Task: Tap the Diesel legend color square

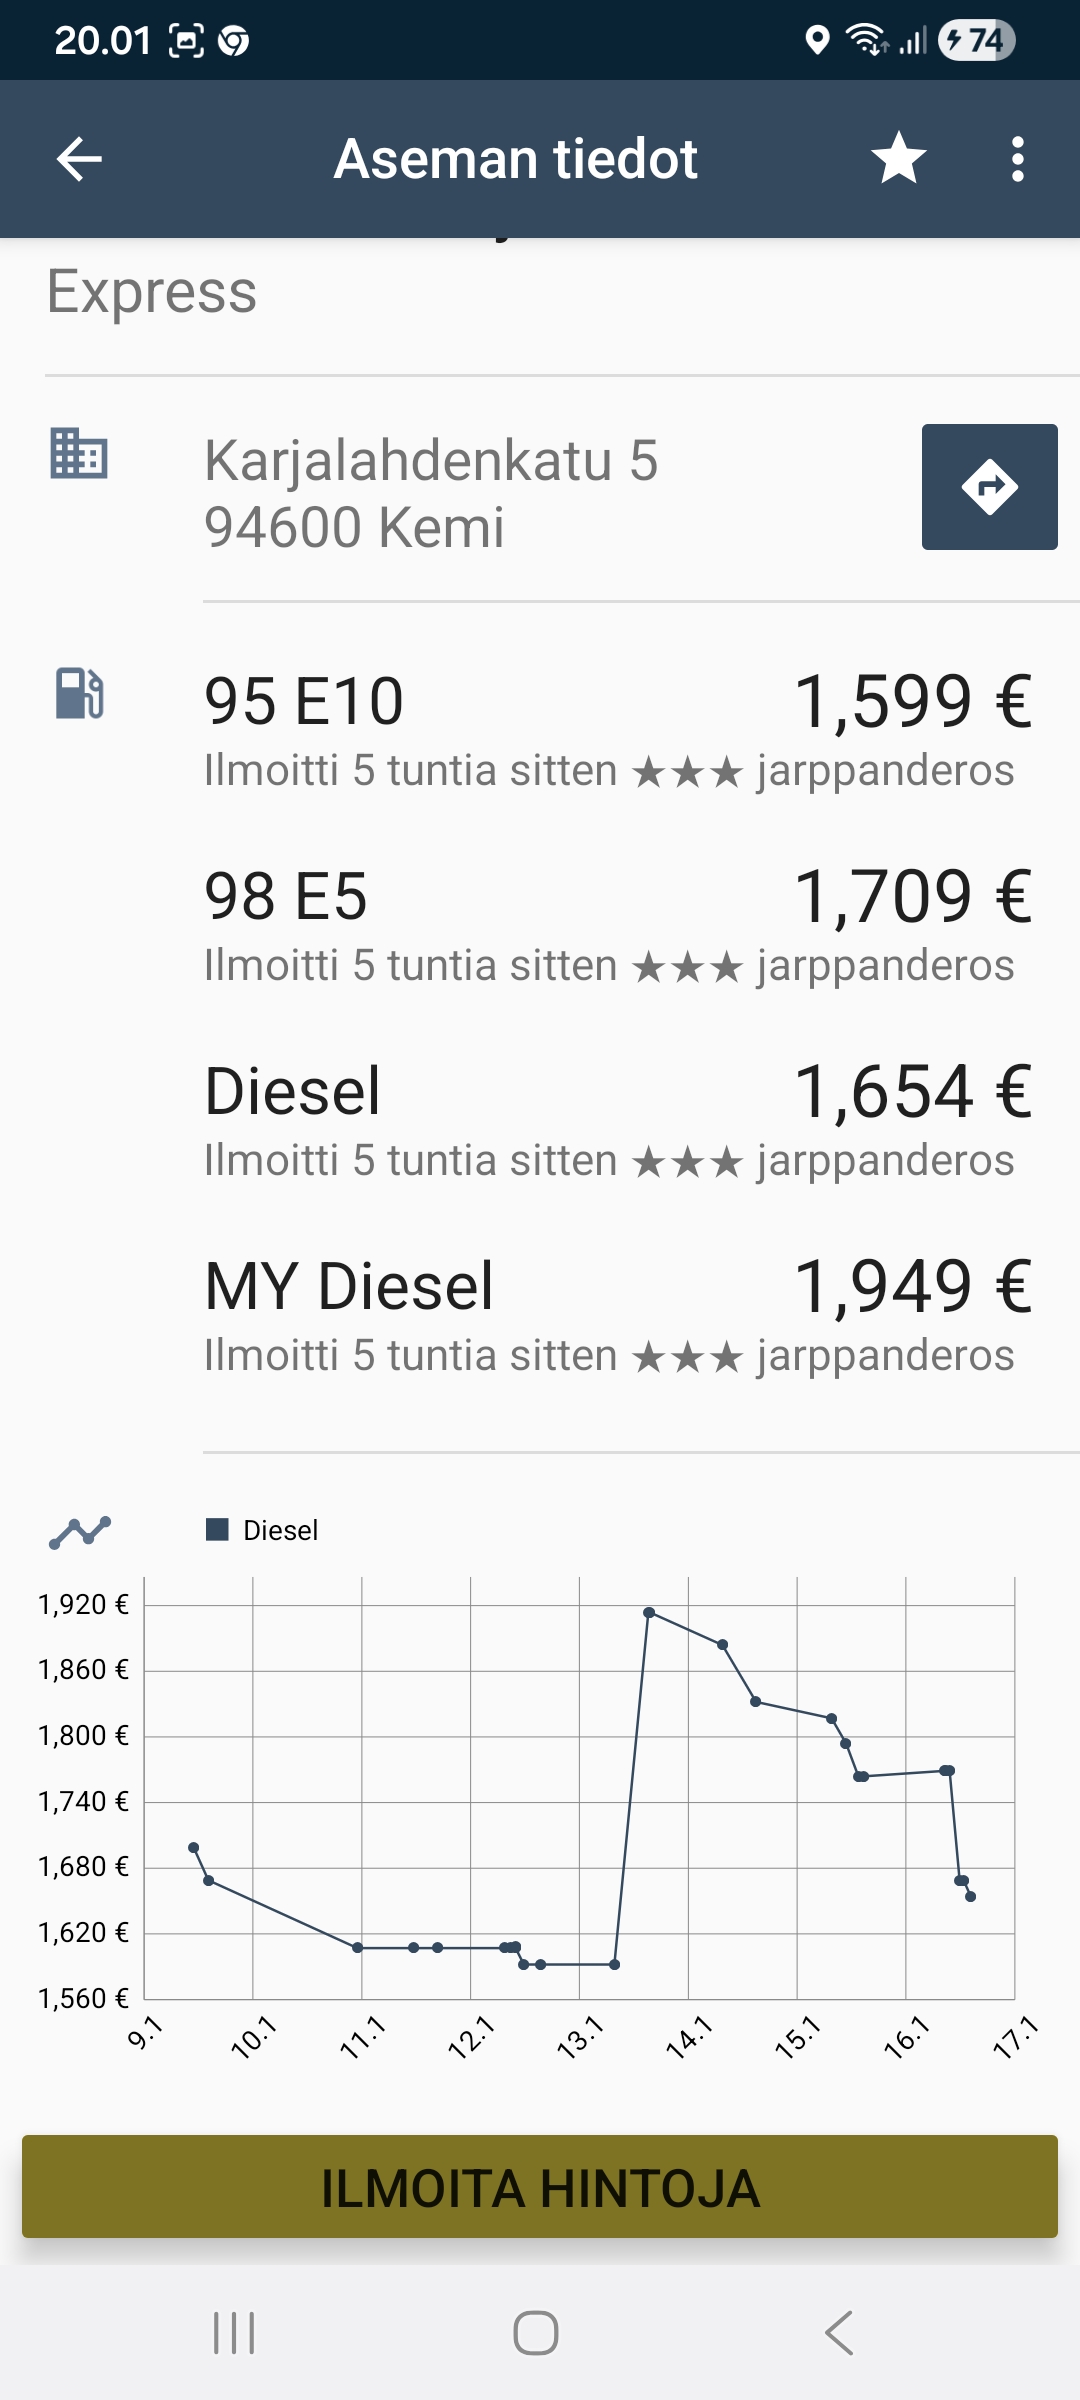Action: point(217,1530)
